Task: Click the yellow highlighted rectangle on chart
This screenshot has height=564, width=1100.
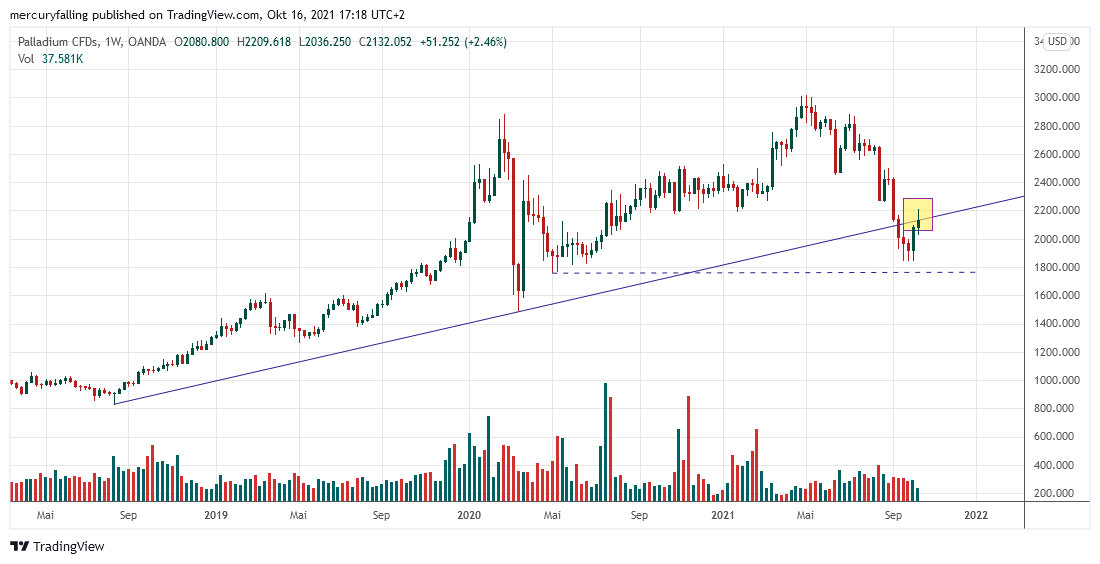Action: coord(918,214)
